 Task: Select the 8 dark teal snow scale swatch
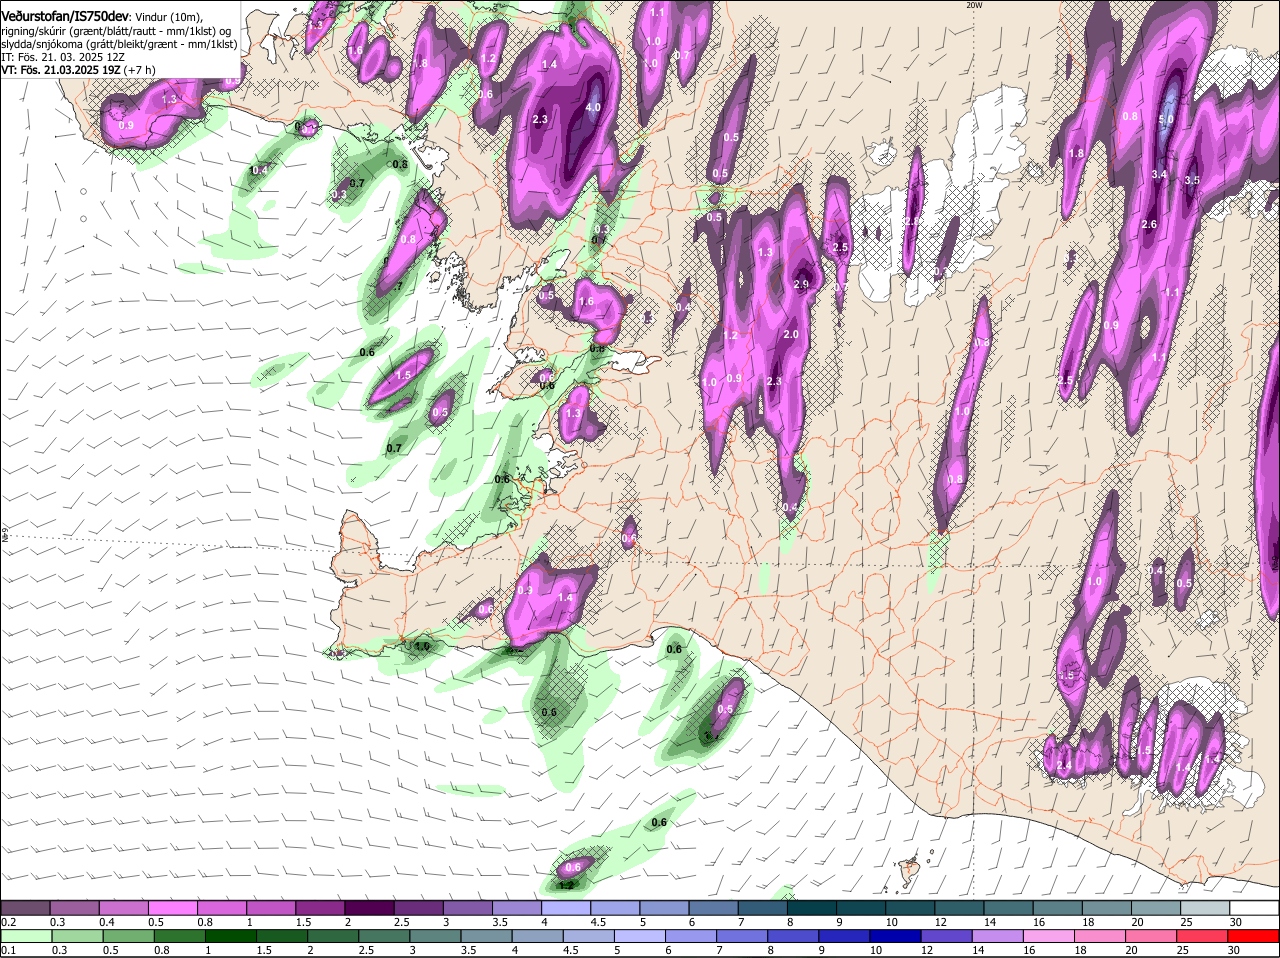812,908
